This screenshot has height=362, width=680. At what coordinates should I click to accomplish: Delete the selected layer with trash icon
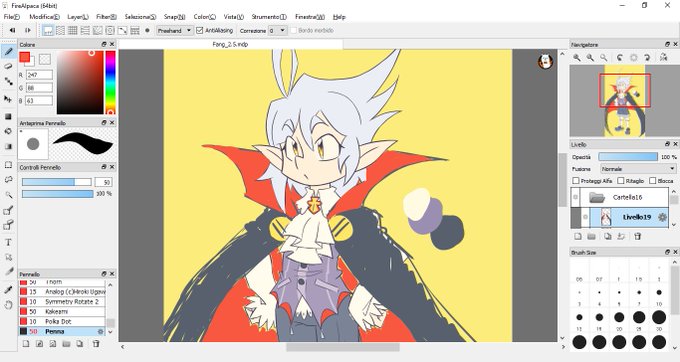[x=638, y=236]
